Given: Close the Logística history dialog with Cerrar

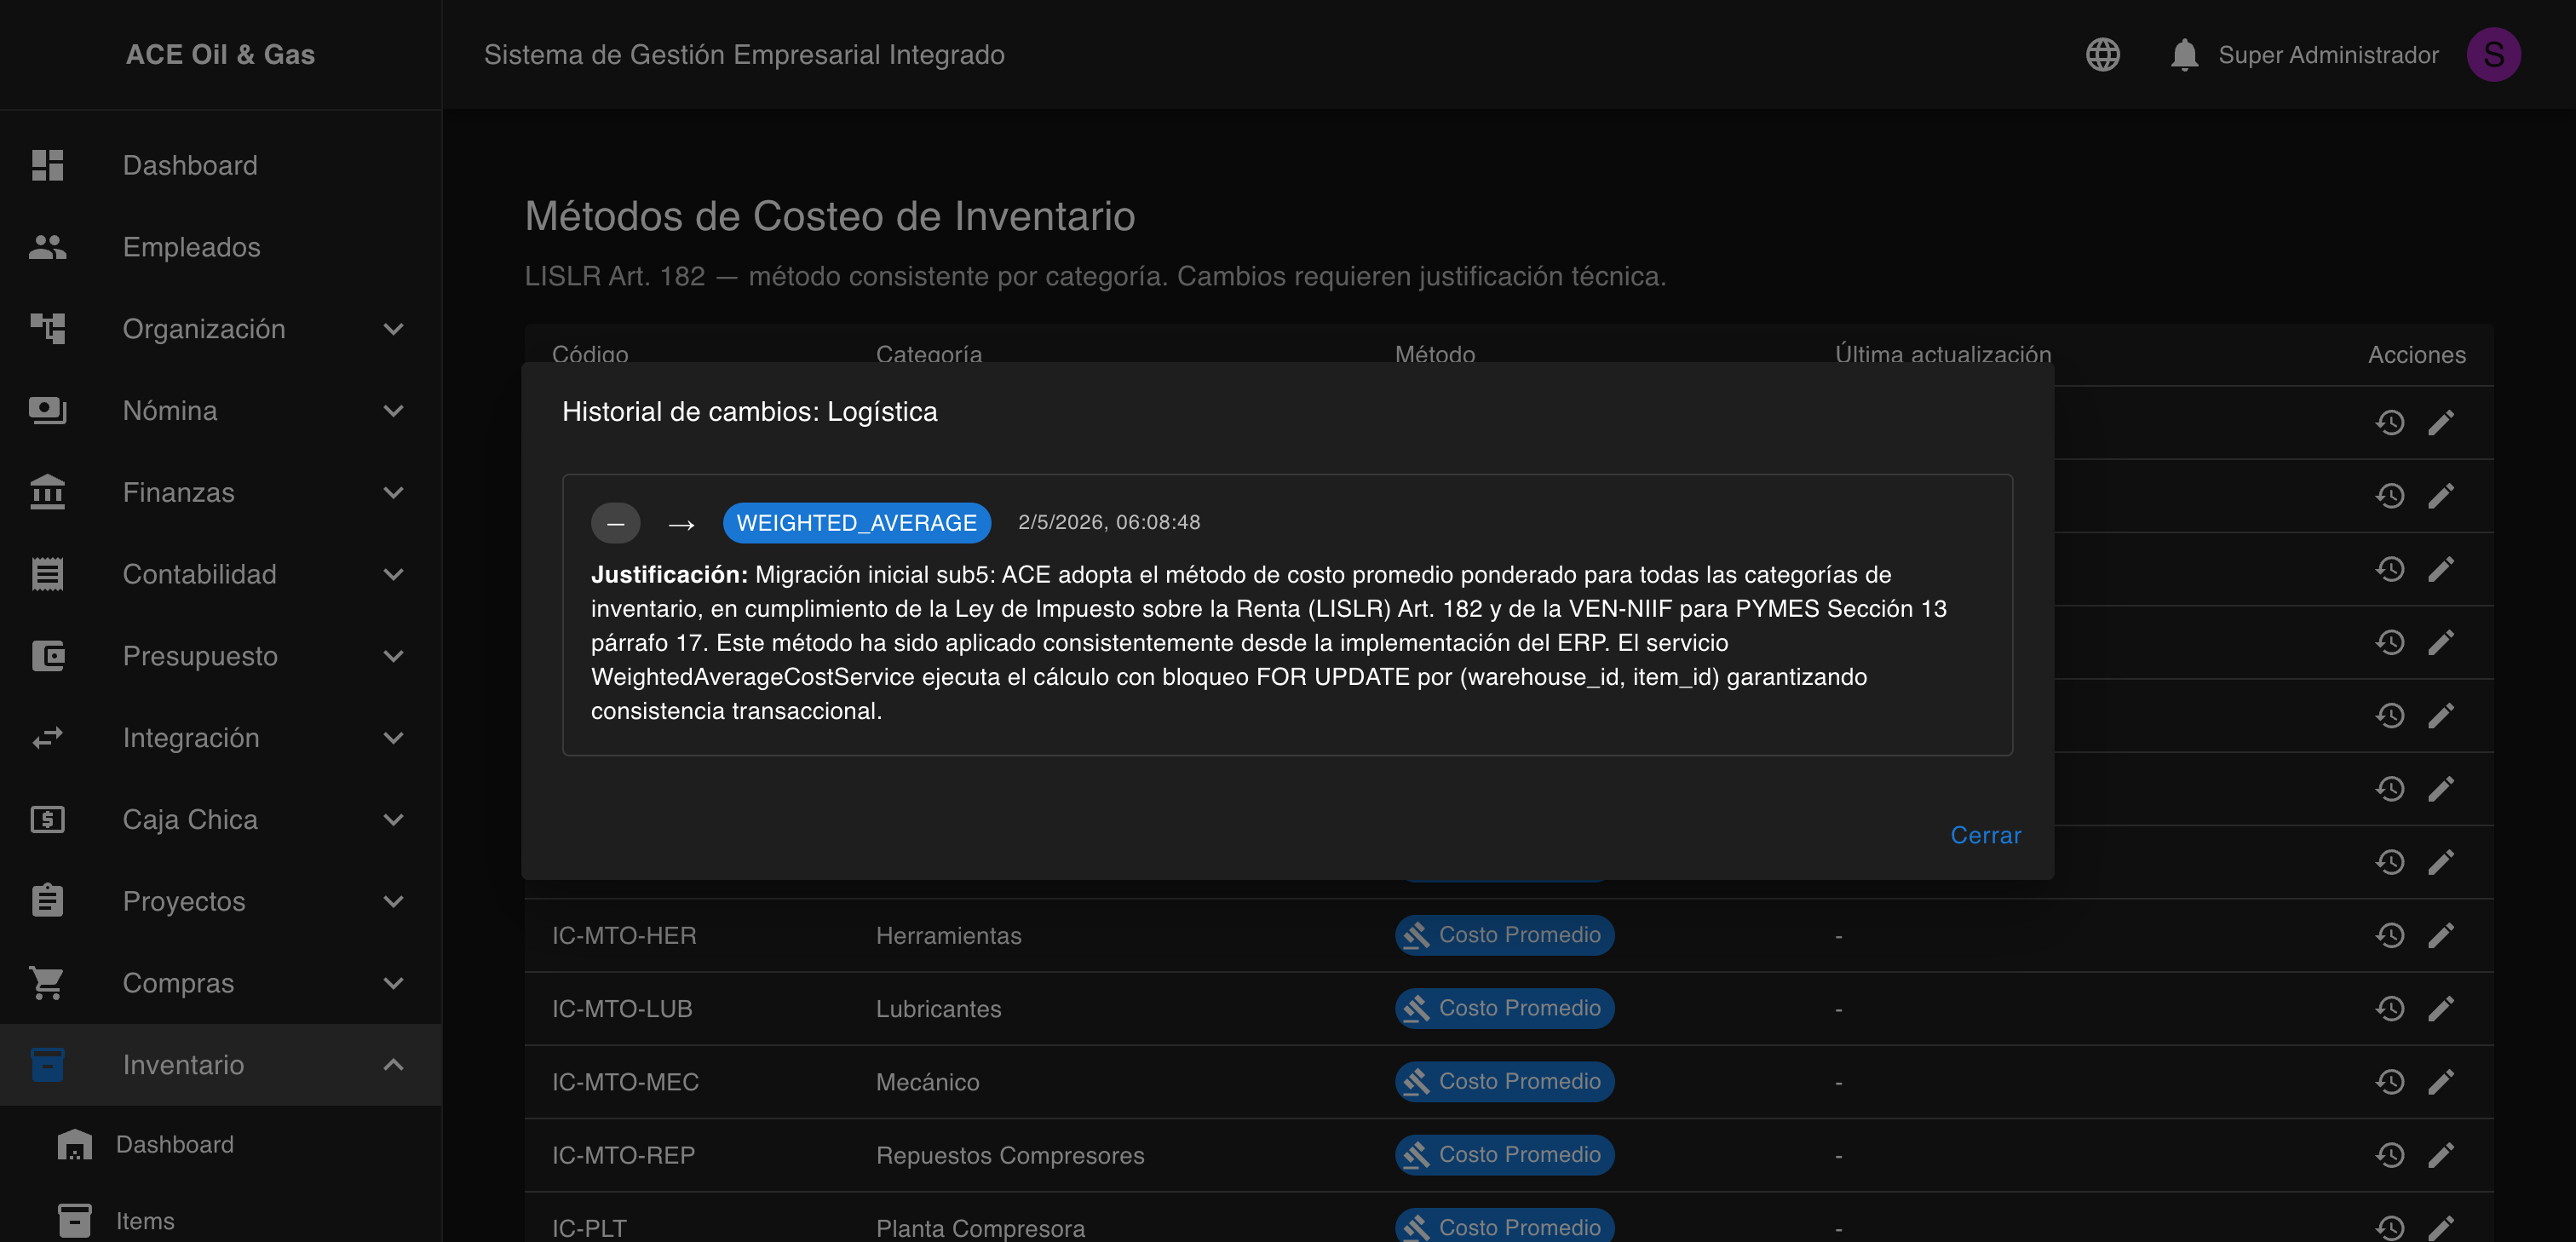Looking at the screenshot, I should click(1985, 835).
